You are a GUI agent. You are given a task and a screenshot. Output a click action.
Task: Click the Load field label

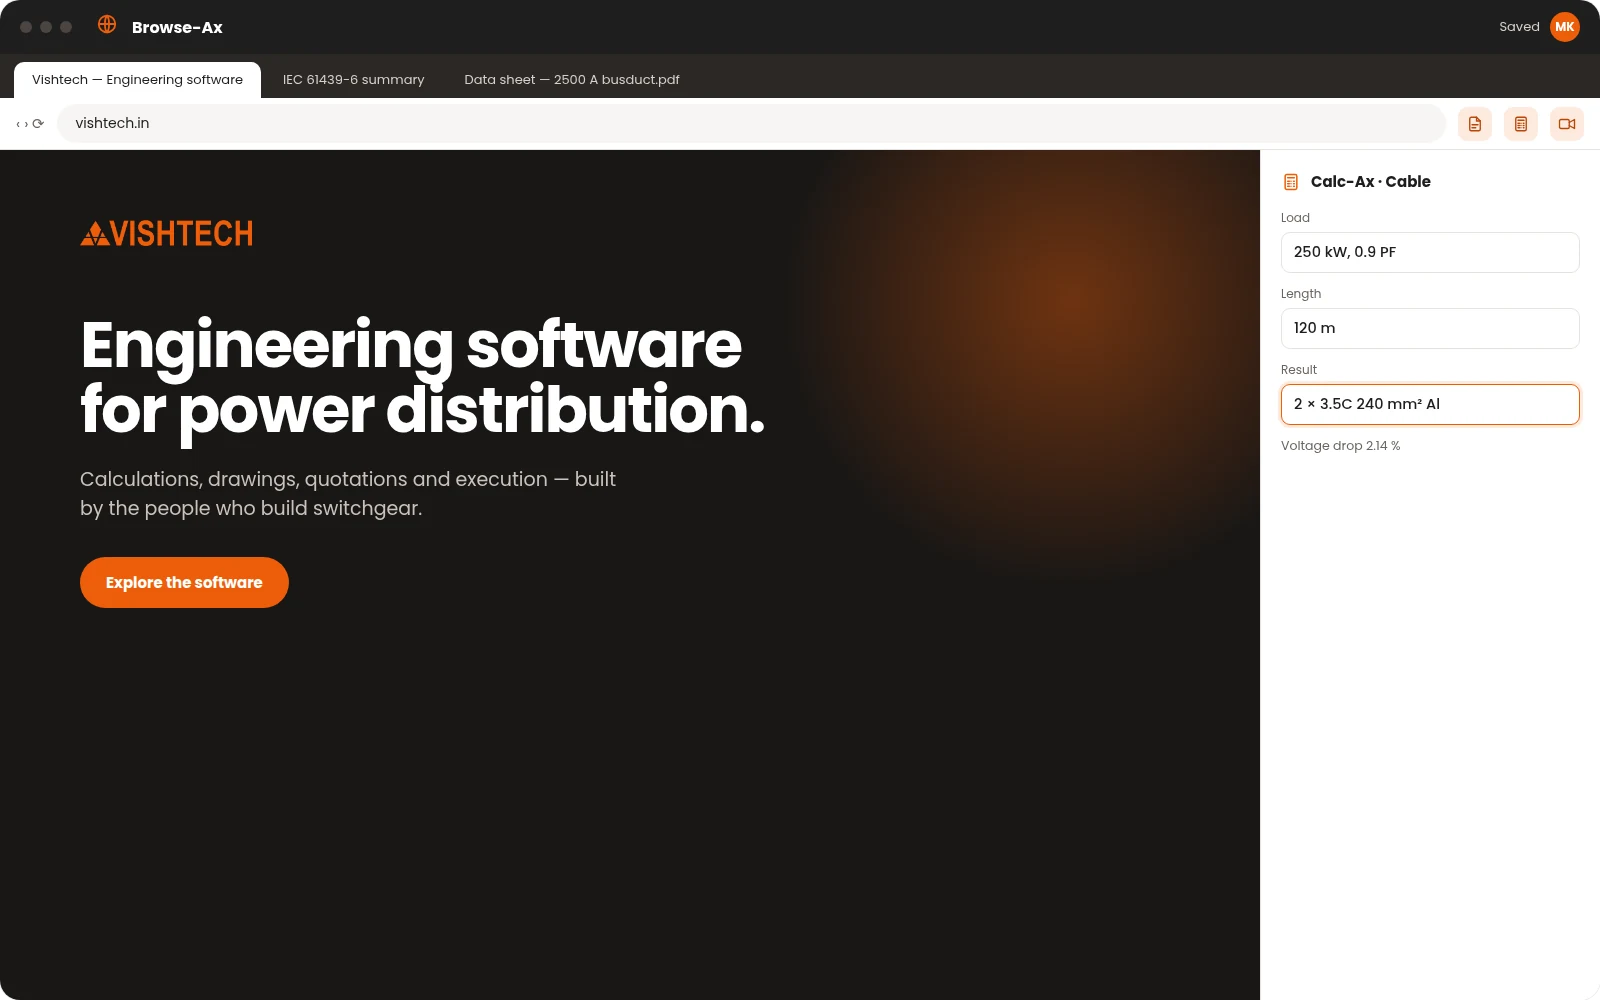coord(1295,218)
